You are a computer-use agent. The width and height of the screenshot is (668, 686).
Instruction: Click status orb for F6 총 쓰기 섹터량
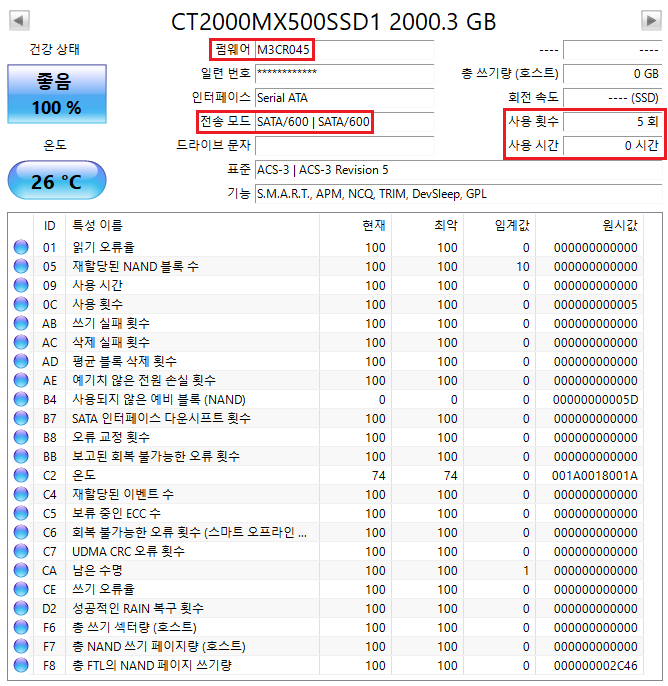[x=21, y=627]
